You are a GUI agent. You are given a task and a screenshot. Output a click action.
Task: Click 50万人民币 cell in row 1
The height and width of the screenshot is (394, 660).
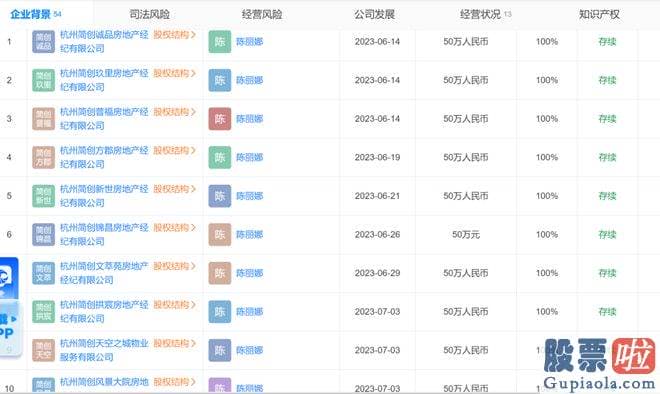tap(466, 42)
